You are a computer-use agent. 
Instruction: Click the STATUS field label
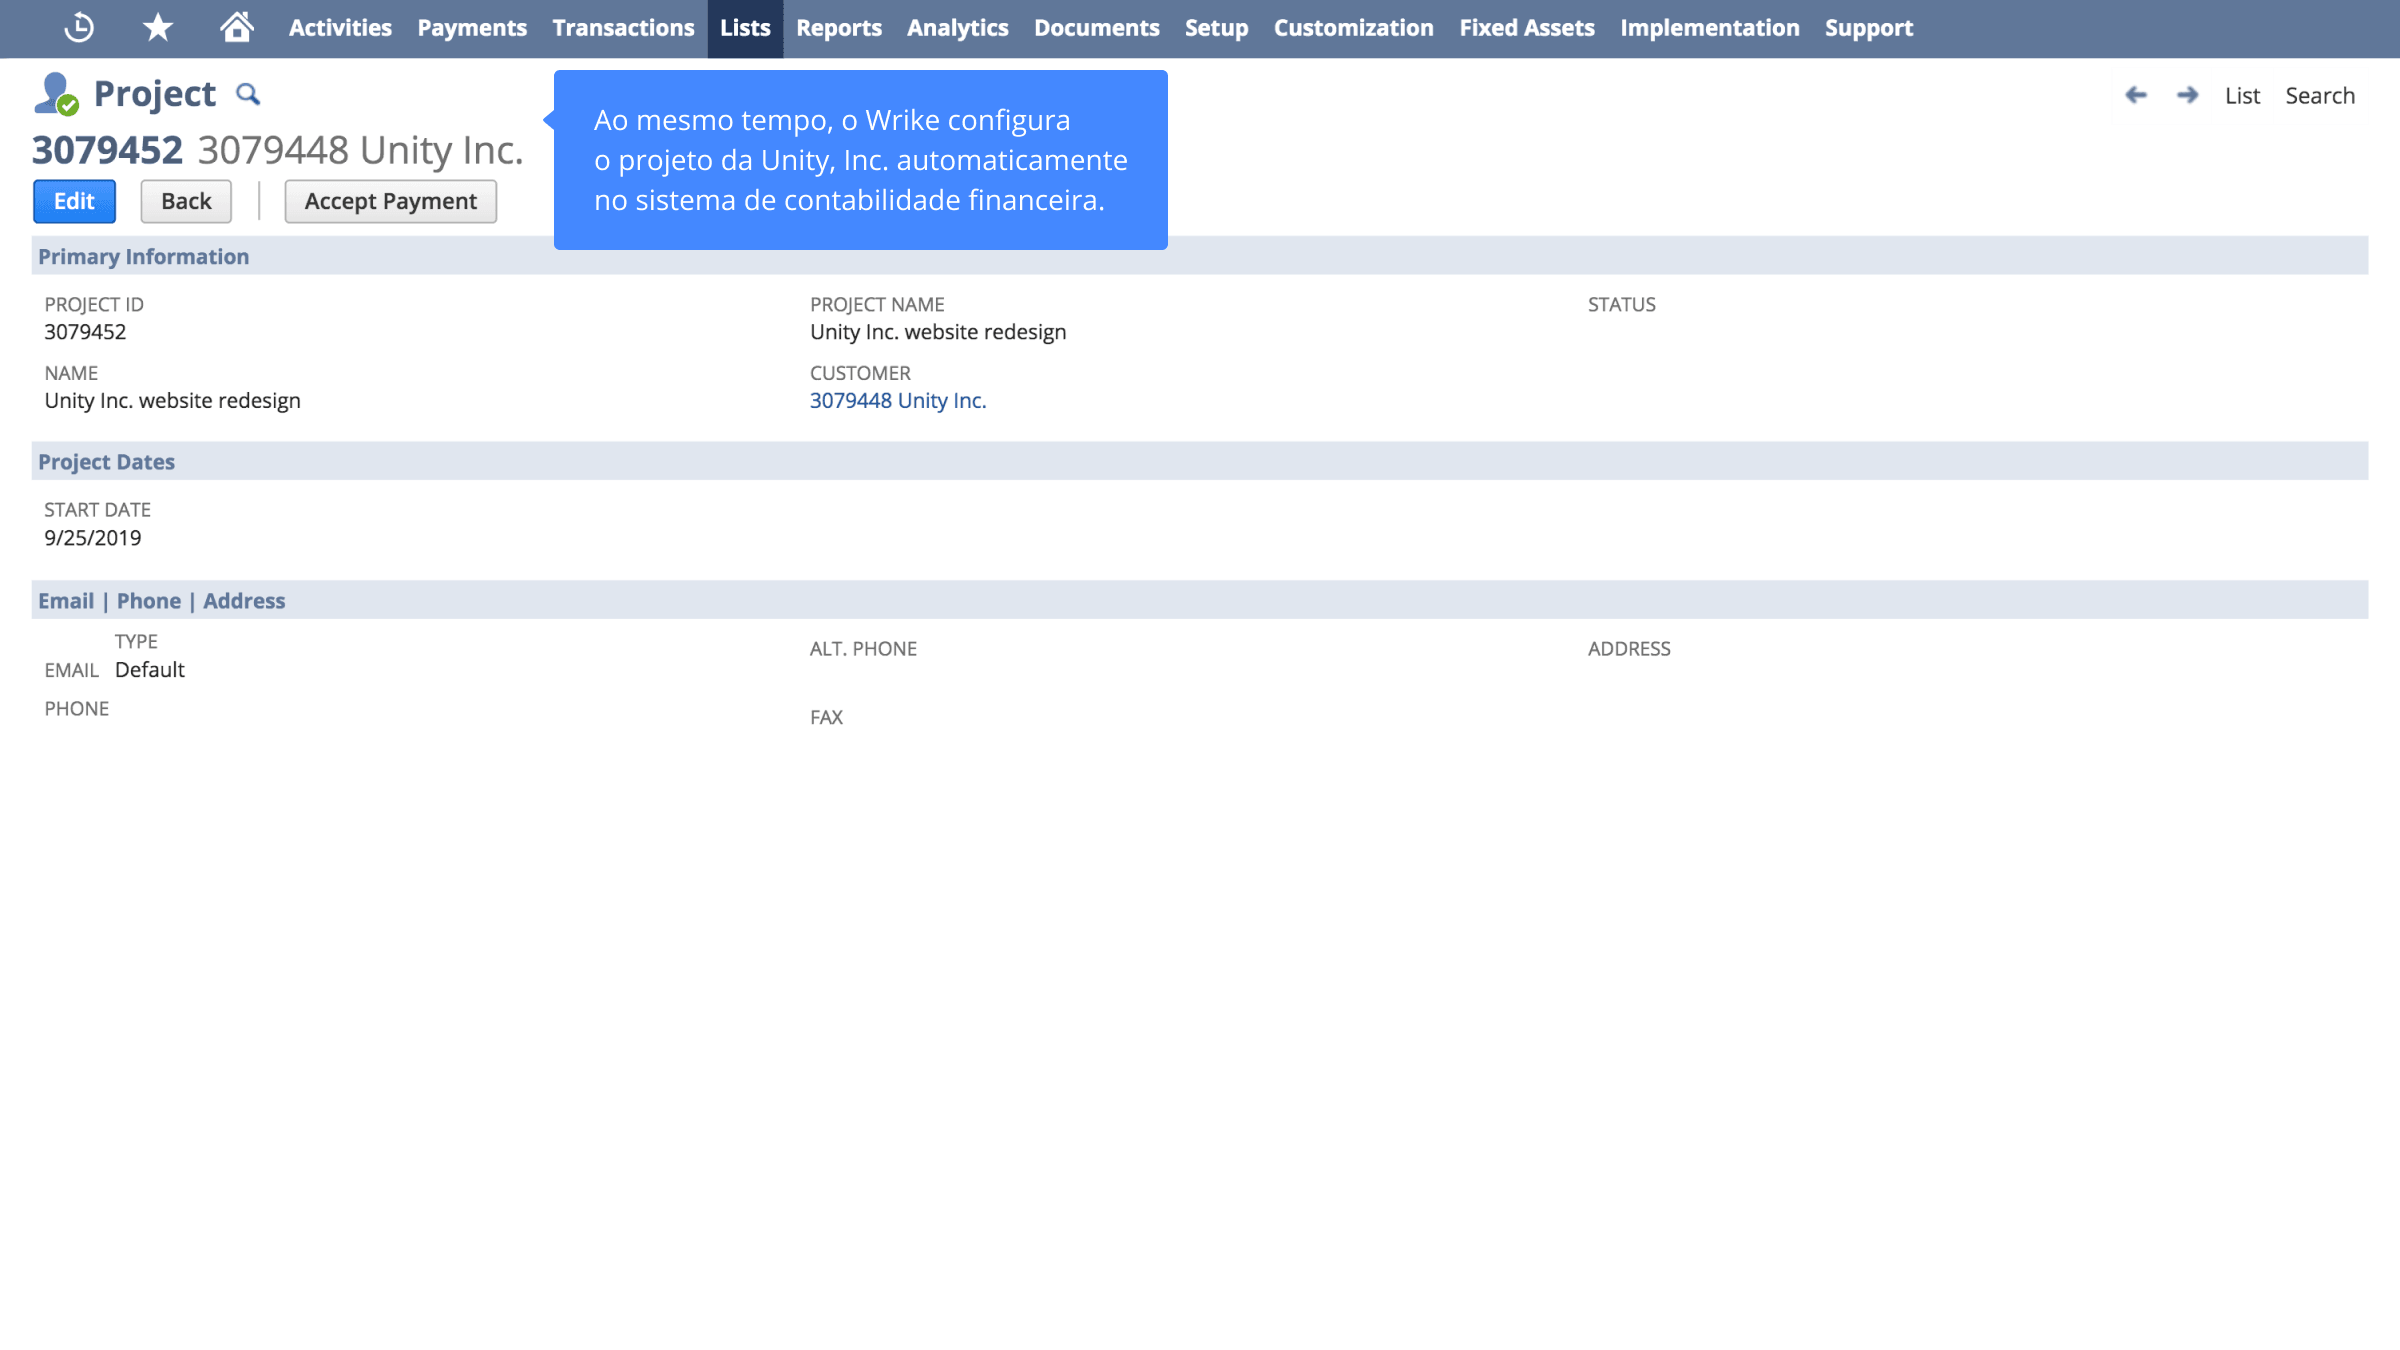click(1622, 304)
